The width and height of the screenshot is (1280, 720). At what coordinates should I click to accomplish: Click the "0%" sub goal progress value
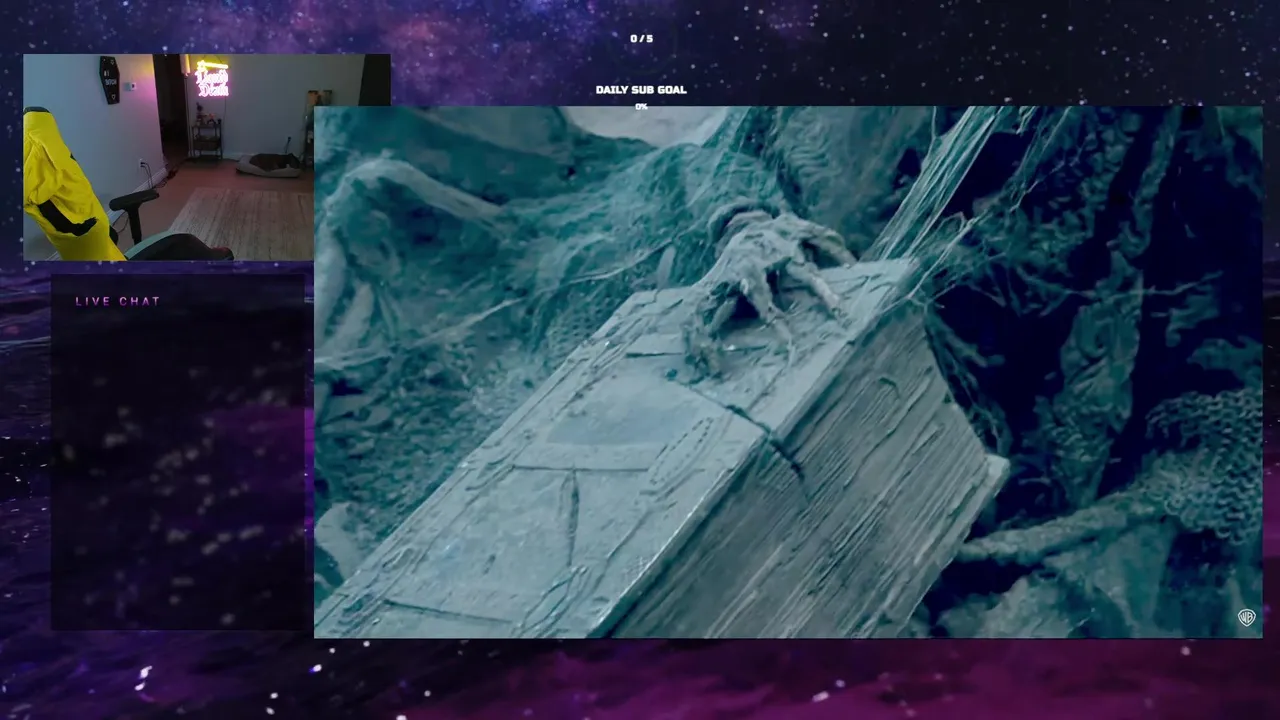(641, 106)
